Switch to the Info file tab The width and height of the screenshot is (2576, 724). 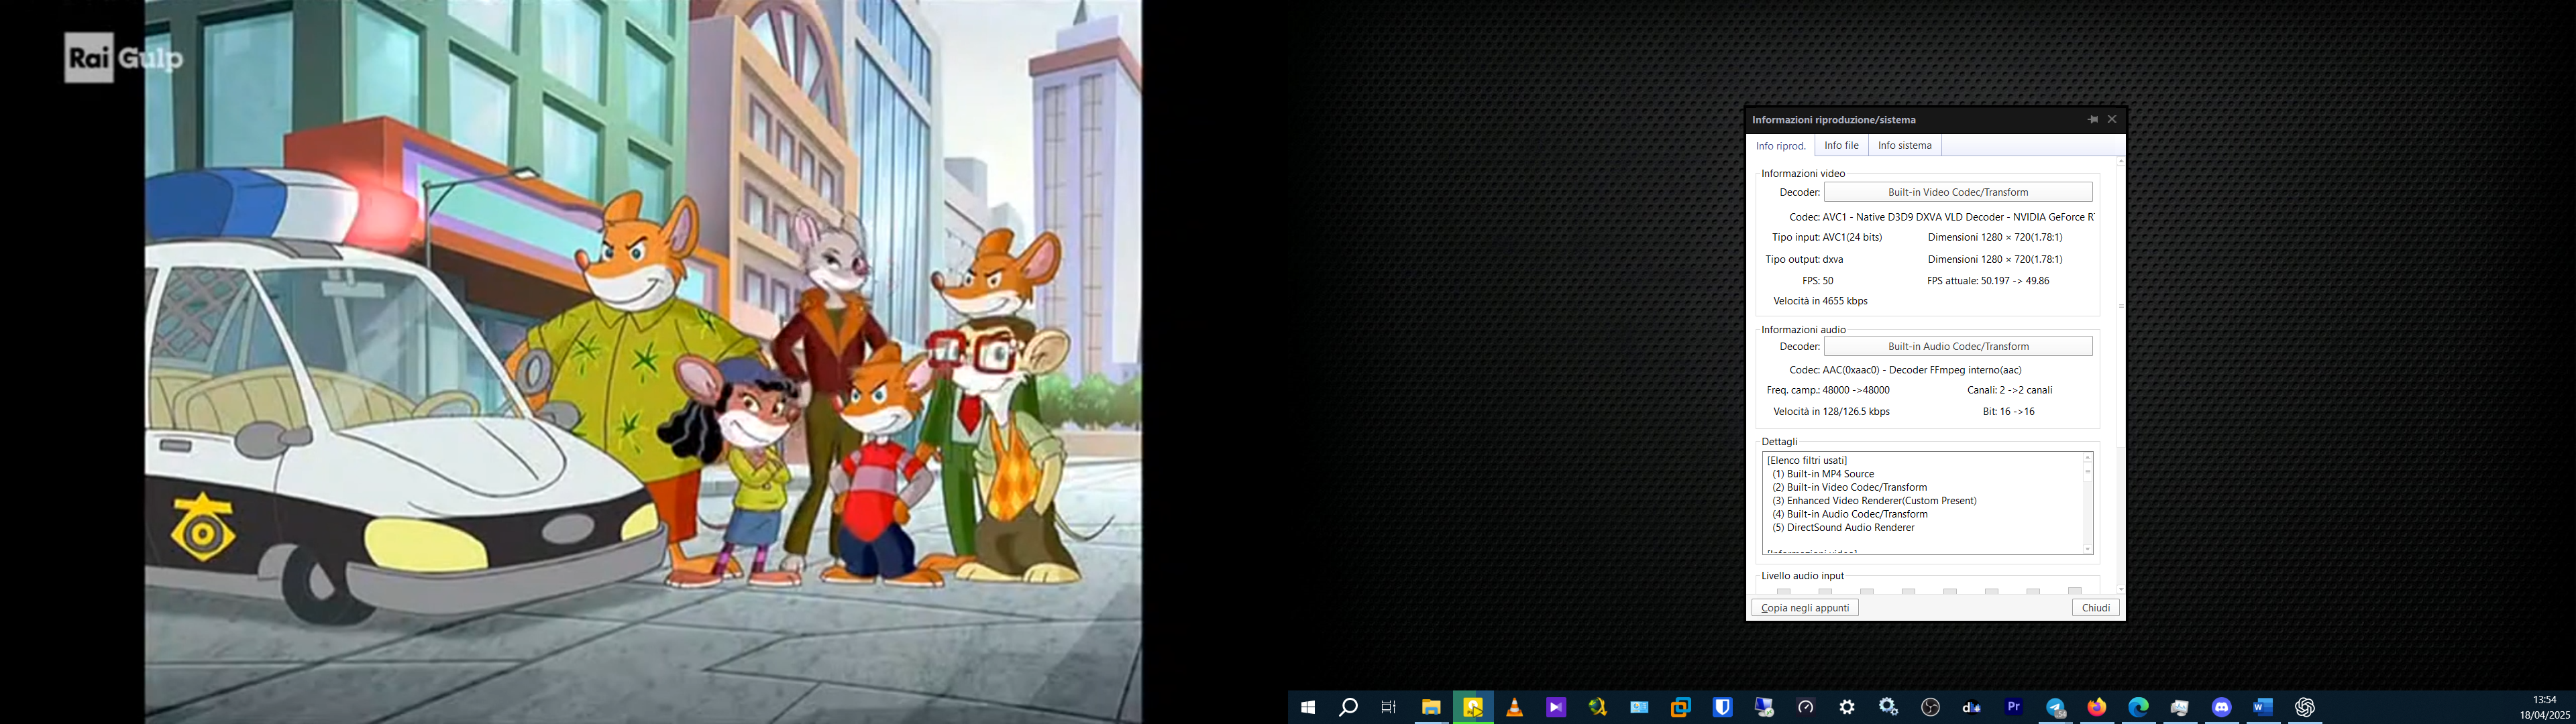click(1841, 146)
